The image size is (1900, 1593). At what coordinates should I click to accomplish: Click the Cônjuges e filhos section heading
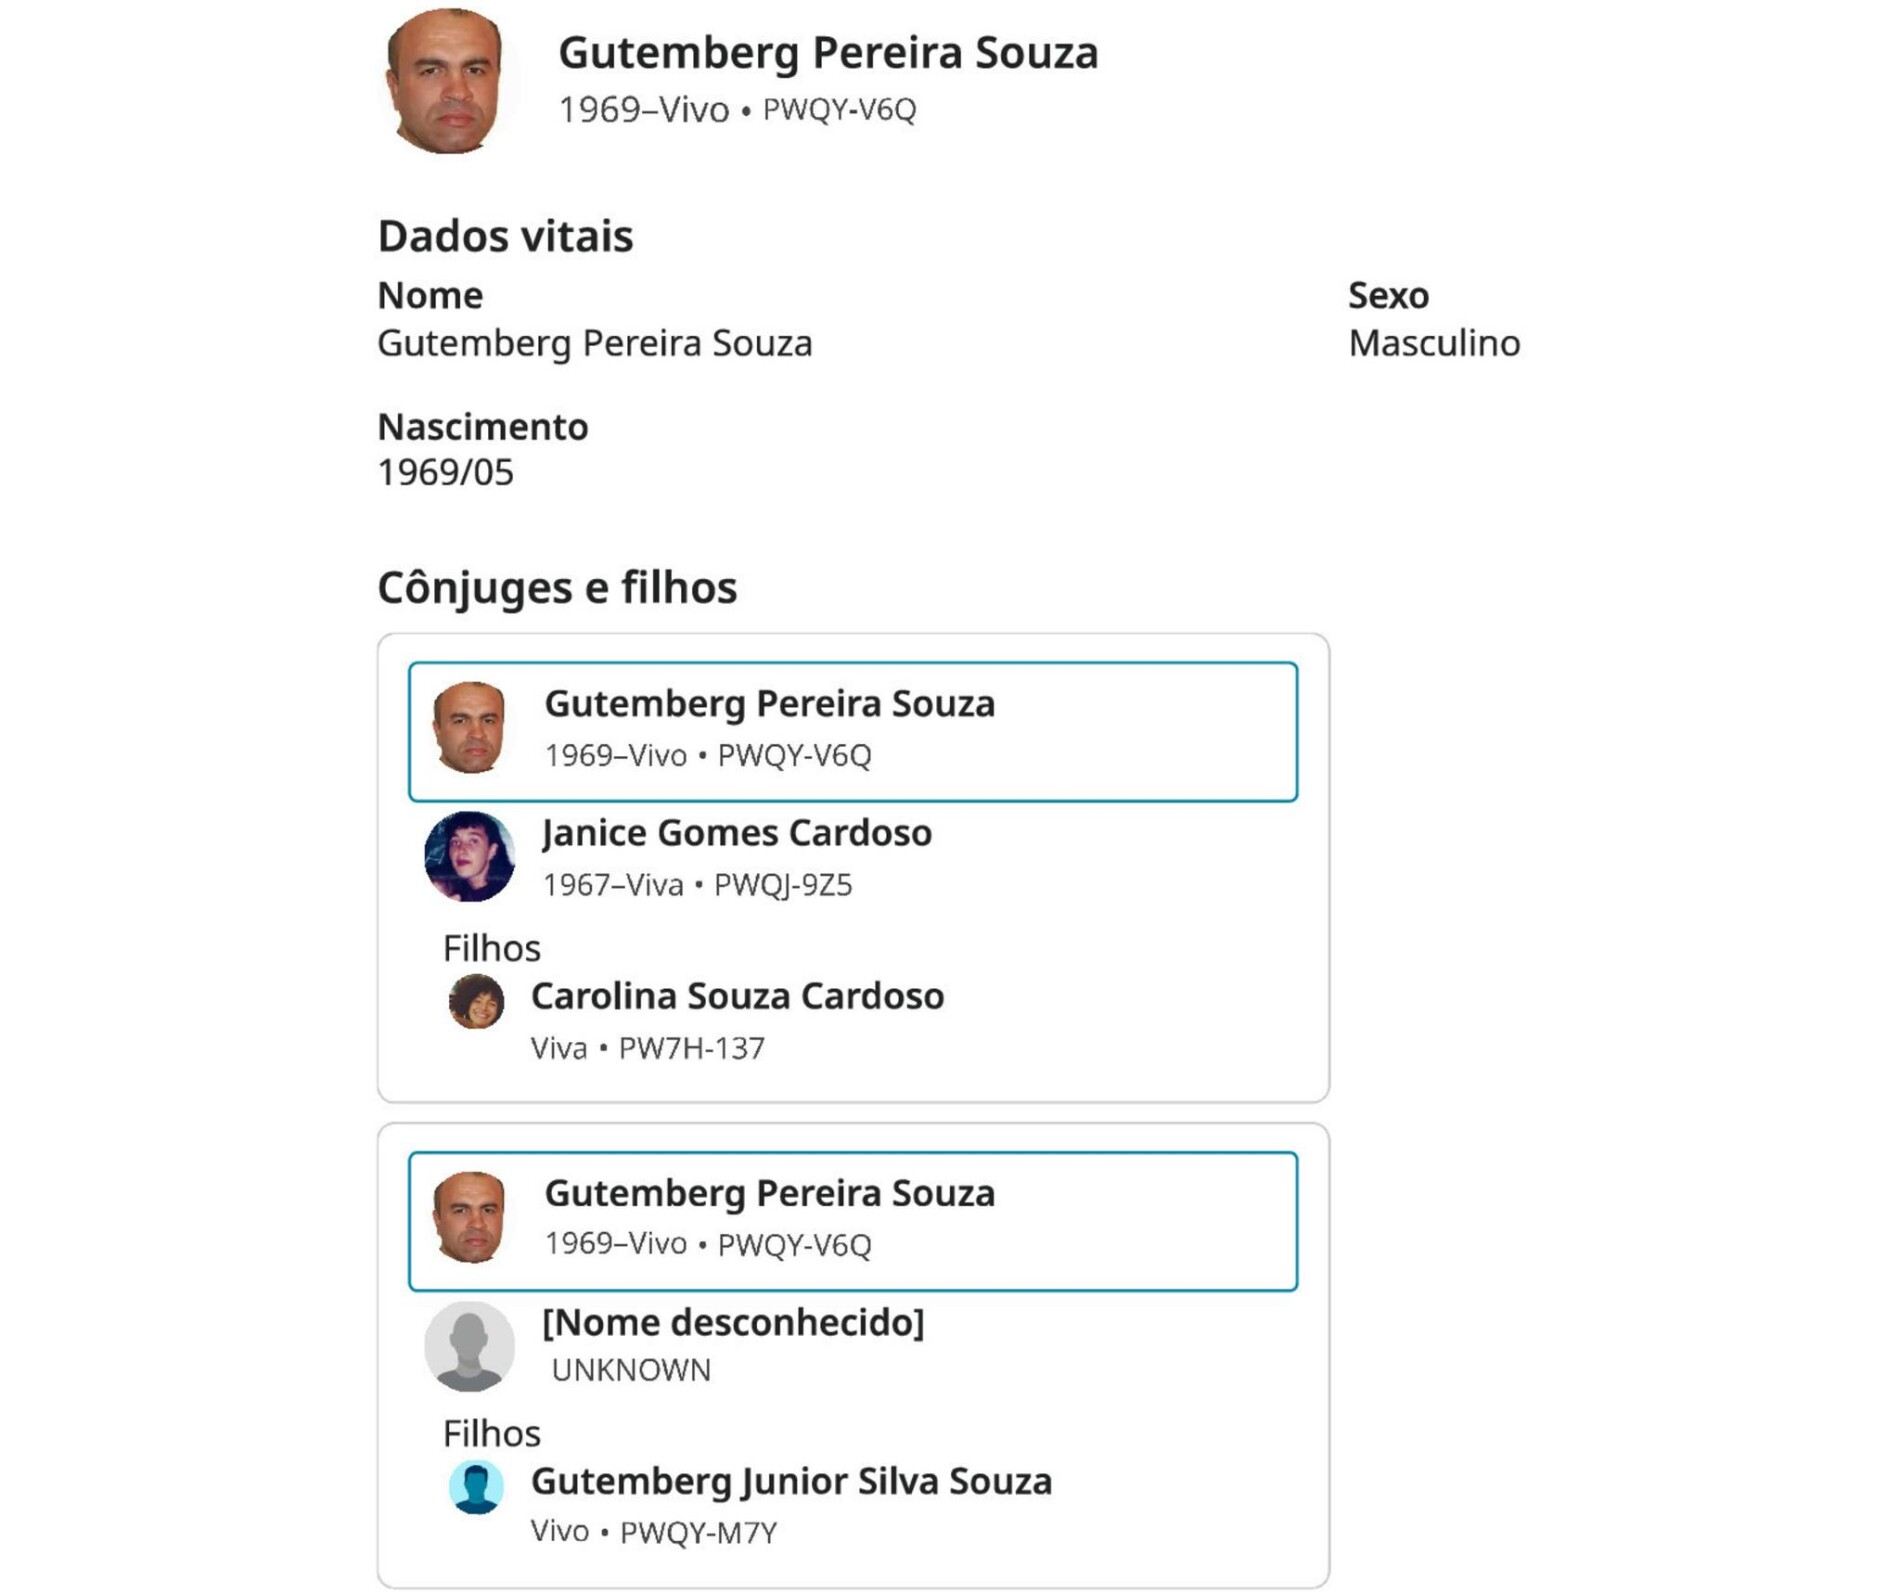(x=556, y=587)
